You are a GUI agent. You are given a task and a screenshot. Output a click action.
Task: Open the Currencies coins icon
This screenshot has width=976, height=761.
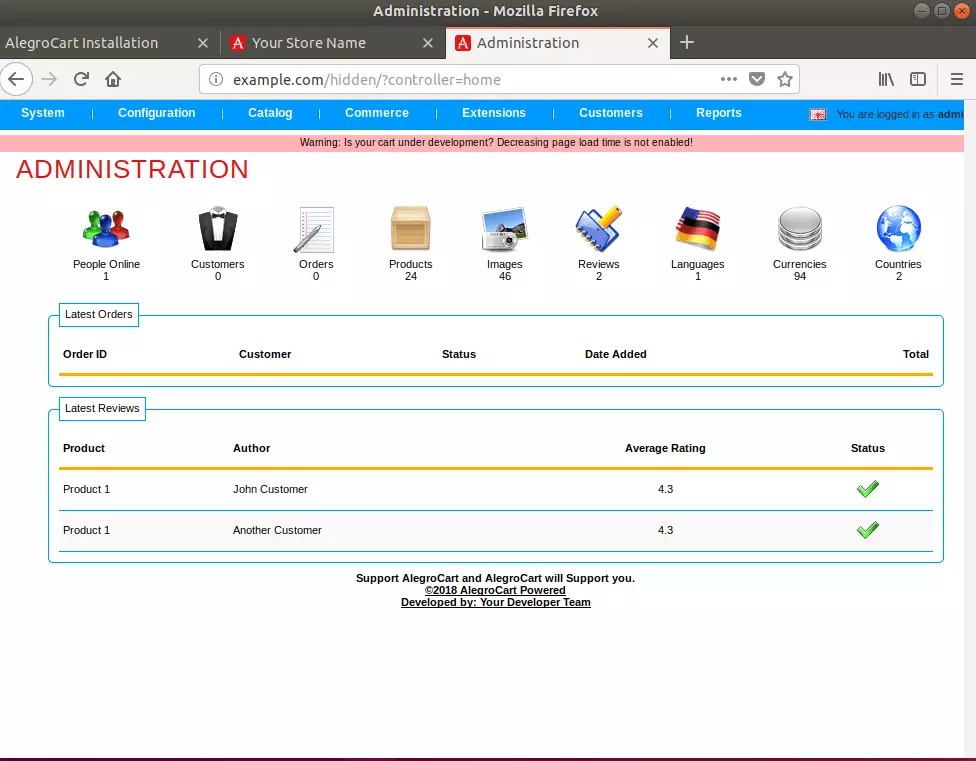point(800,228)
